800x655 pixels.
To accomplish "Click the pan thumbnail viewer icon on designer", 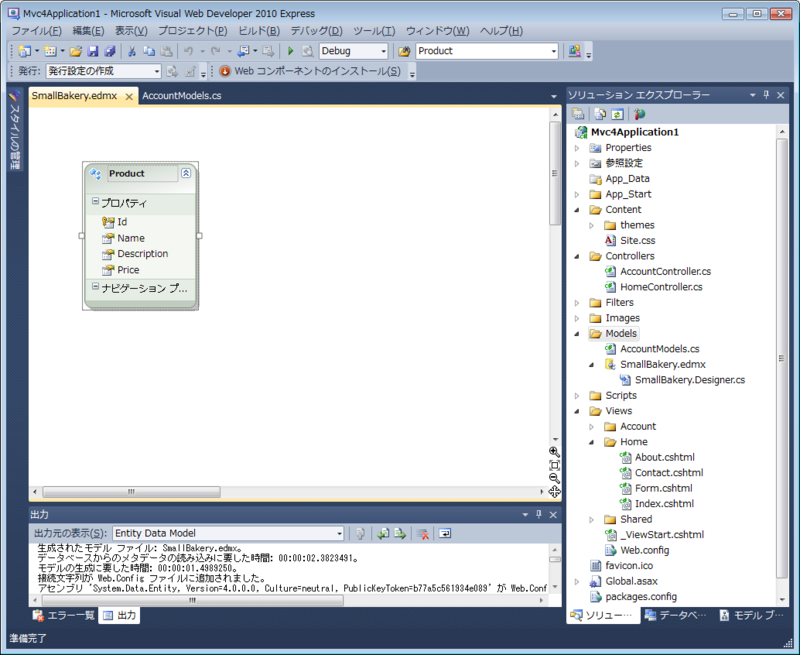I will [x=554, y=492].
